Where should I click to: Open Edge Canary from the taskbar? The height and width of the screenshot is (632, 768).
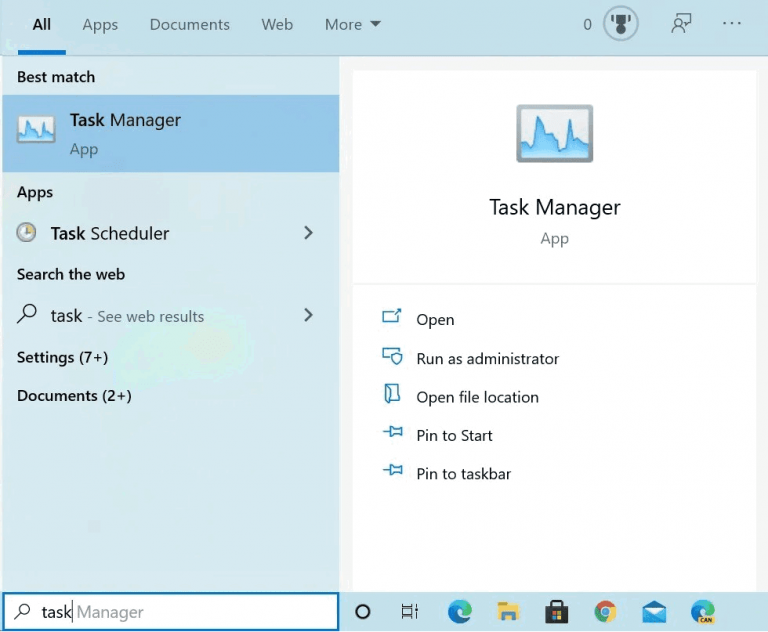click(703, 611)
